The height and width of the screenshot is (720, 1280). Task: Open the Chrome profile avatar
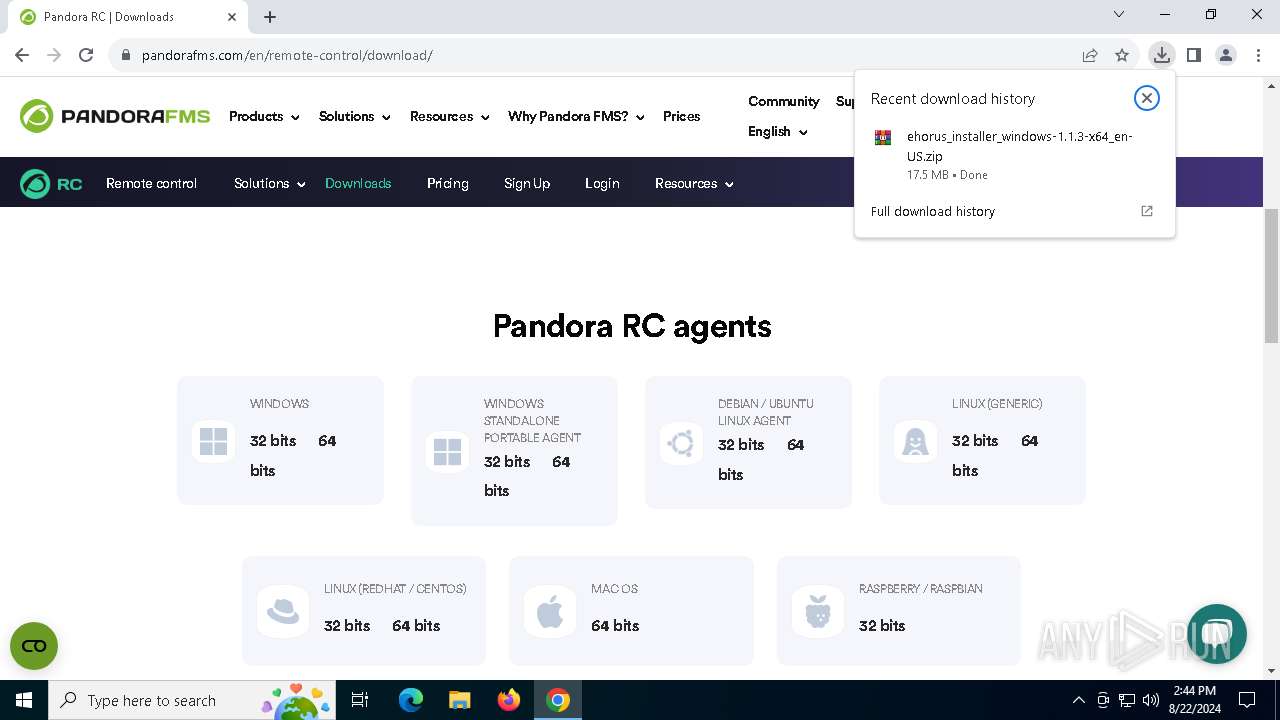(x=1226, y=55)
